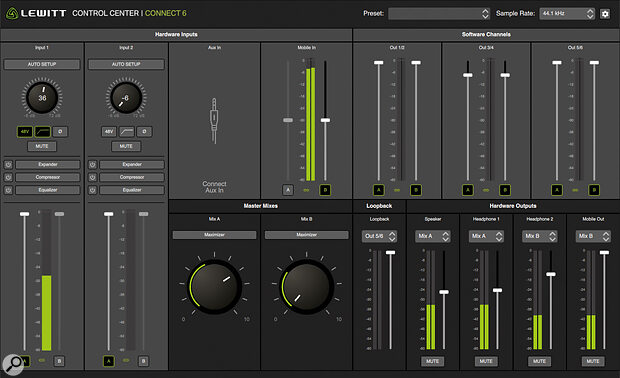Open the settings gear icon

[605, 14]
